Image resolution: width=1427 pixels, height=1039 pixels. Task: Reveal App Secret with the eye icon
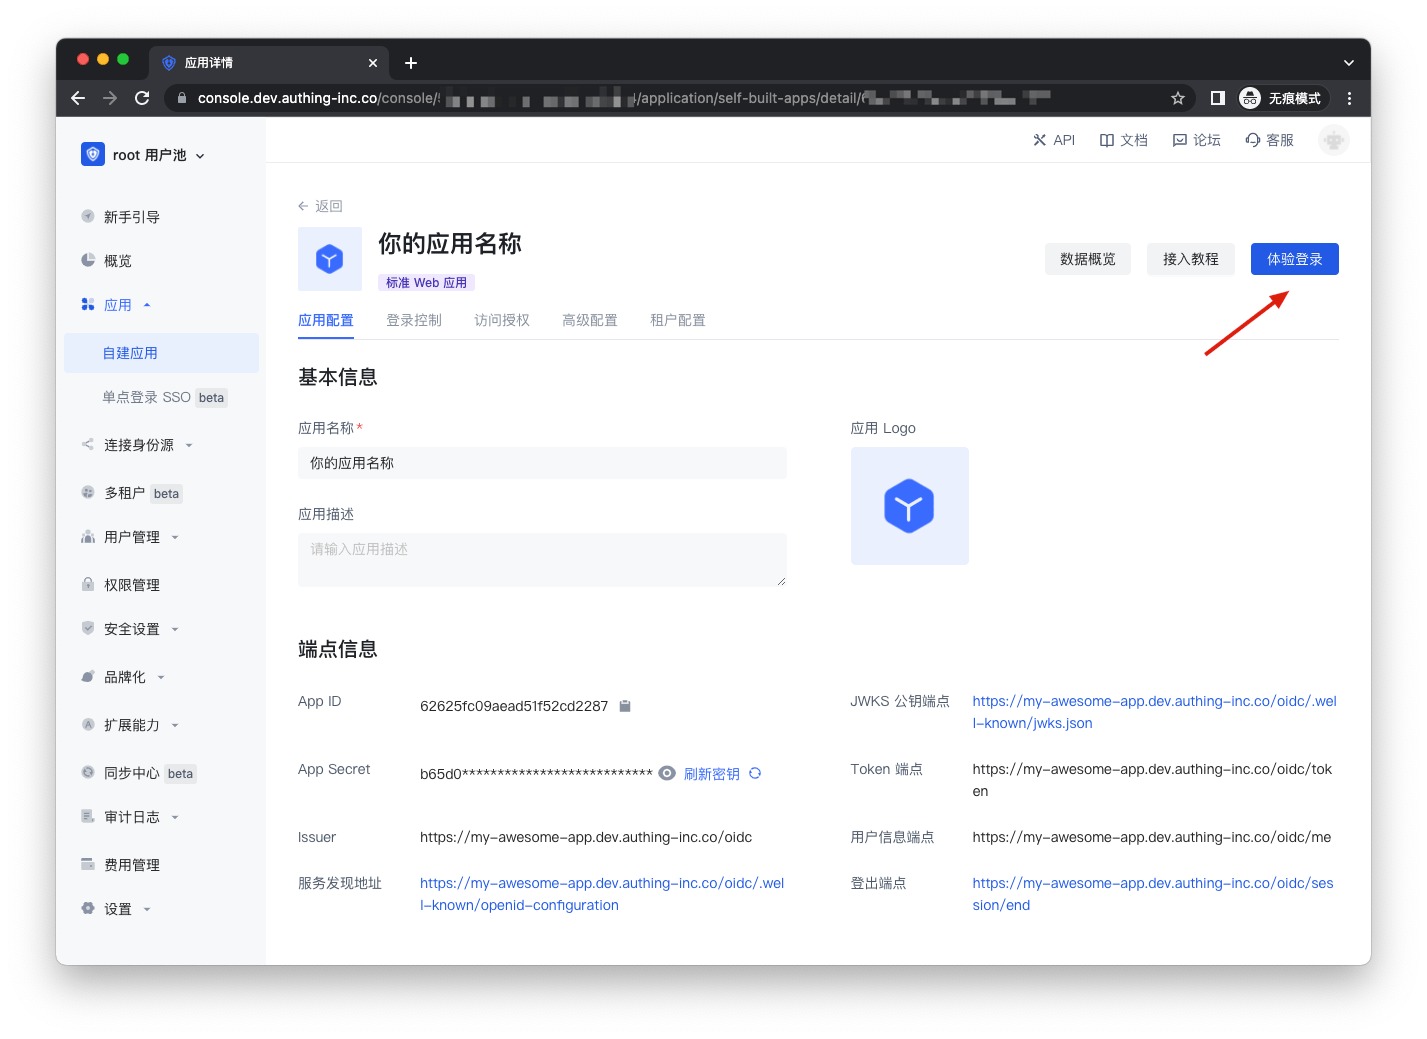(667, 773)
